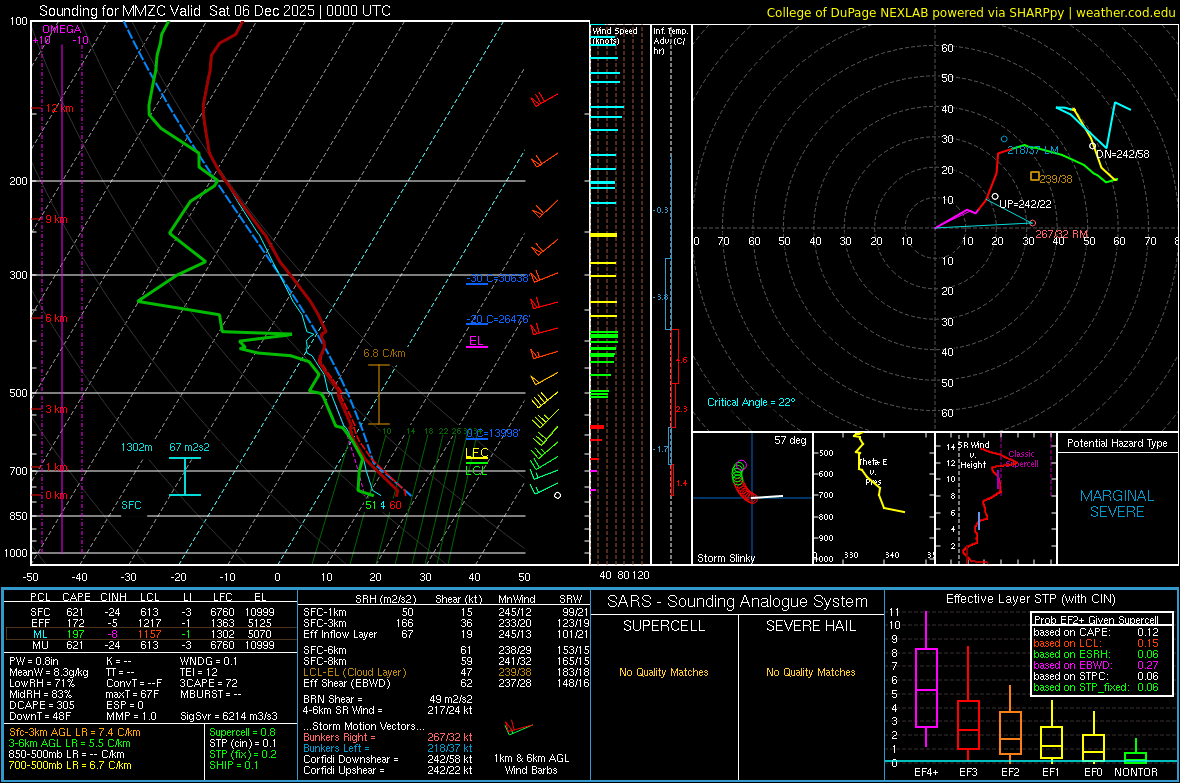Screen dimensions: 1180x783
Task: Click the MARGINAL SEVERE hazard type text
Action: tap(1117, 504)
